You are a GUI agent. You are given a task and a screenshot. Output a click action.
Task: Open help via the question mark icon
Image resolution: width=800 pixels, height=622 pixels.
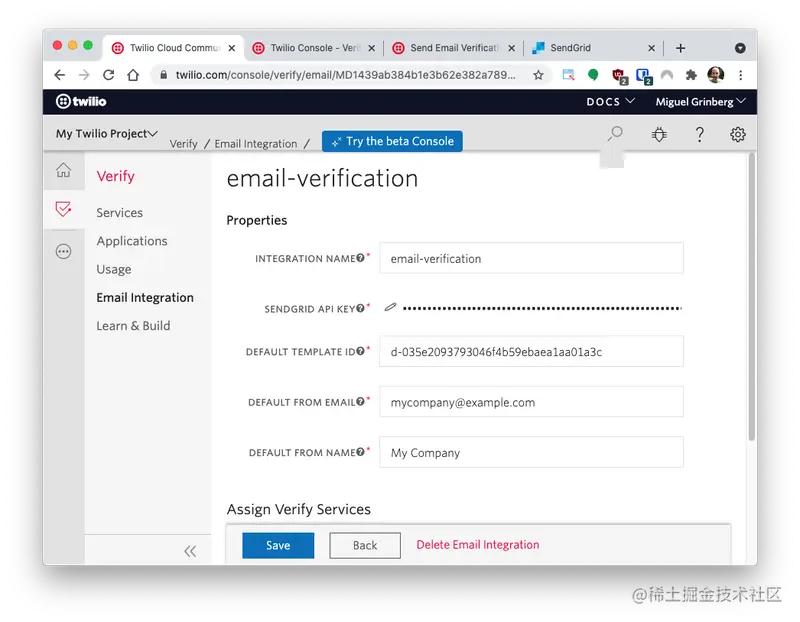[x=698, y=133]
